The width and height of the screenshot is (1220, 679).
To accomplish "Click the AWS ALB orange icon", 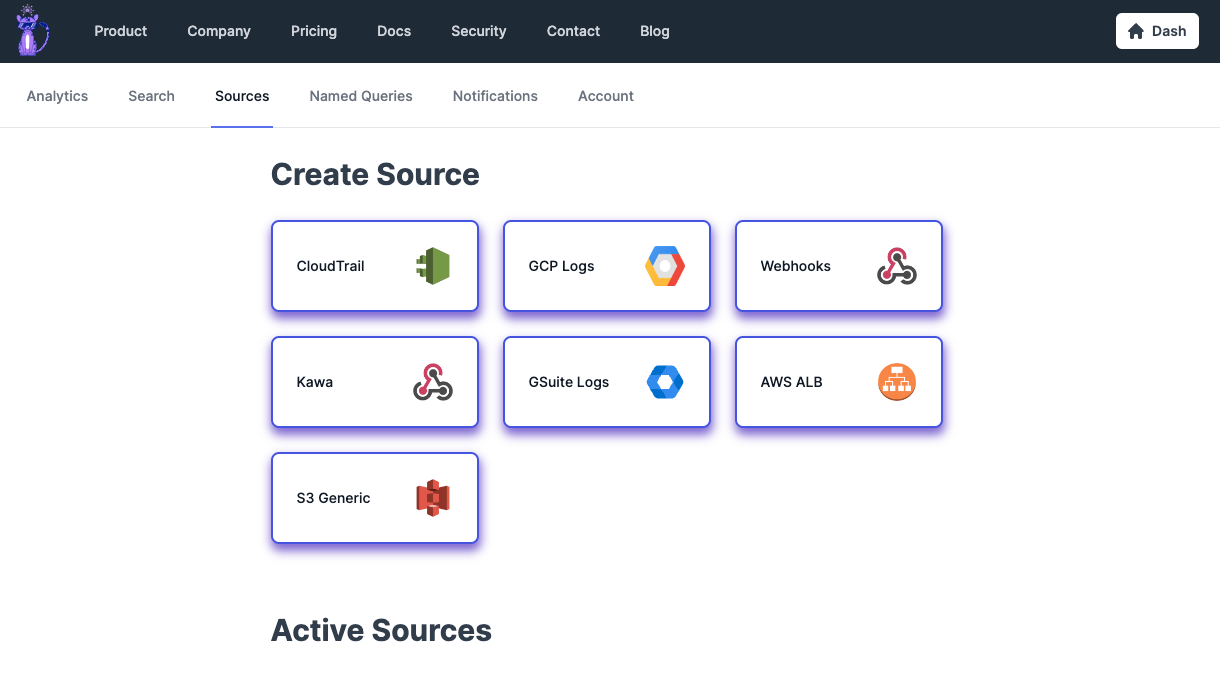I will [897, 382].
